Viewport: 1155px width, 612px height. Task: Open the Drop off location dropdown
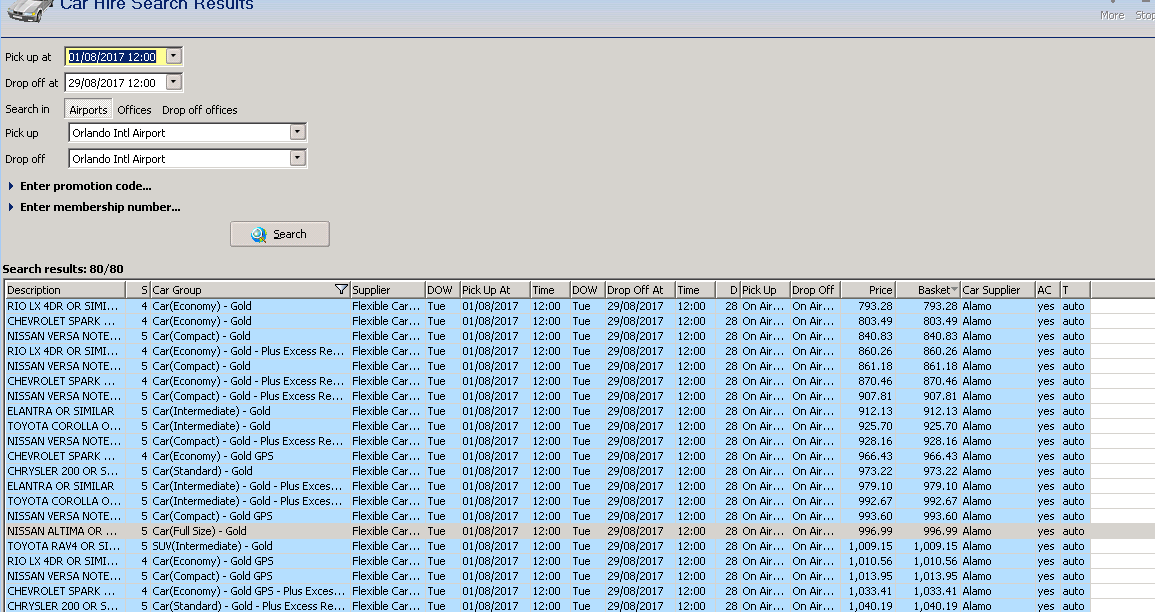[x=298, y=158]
